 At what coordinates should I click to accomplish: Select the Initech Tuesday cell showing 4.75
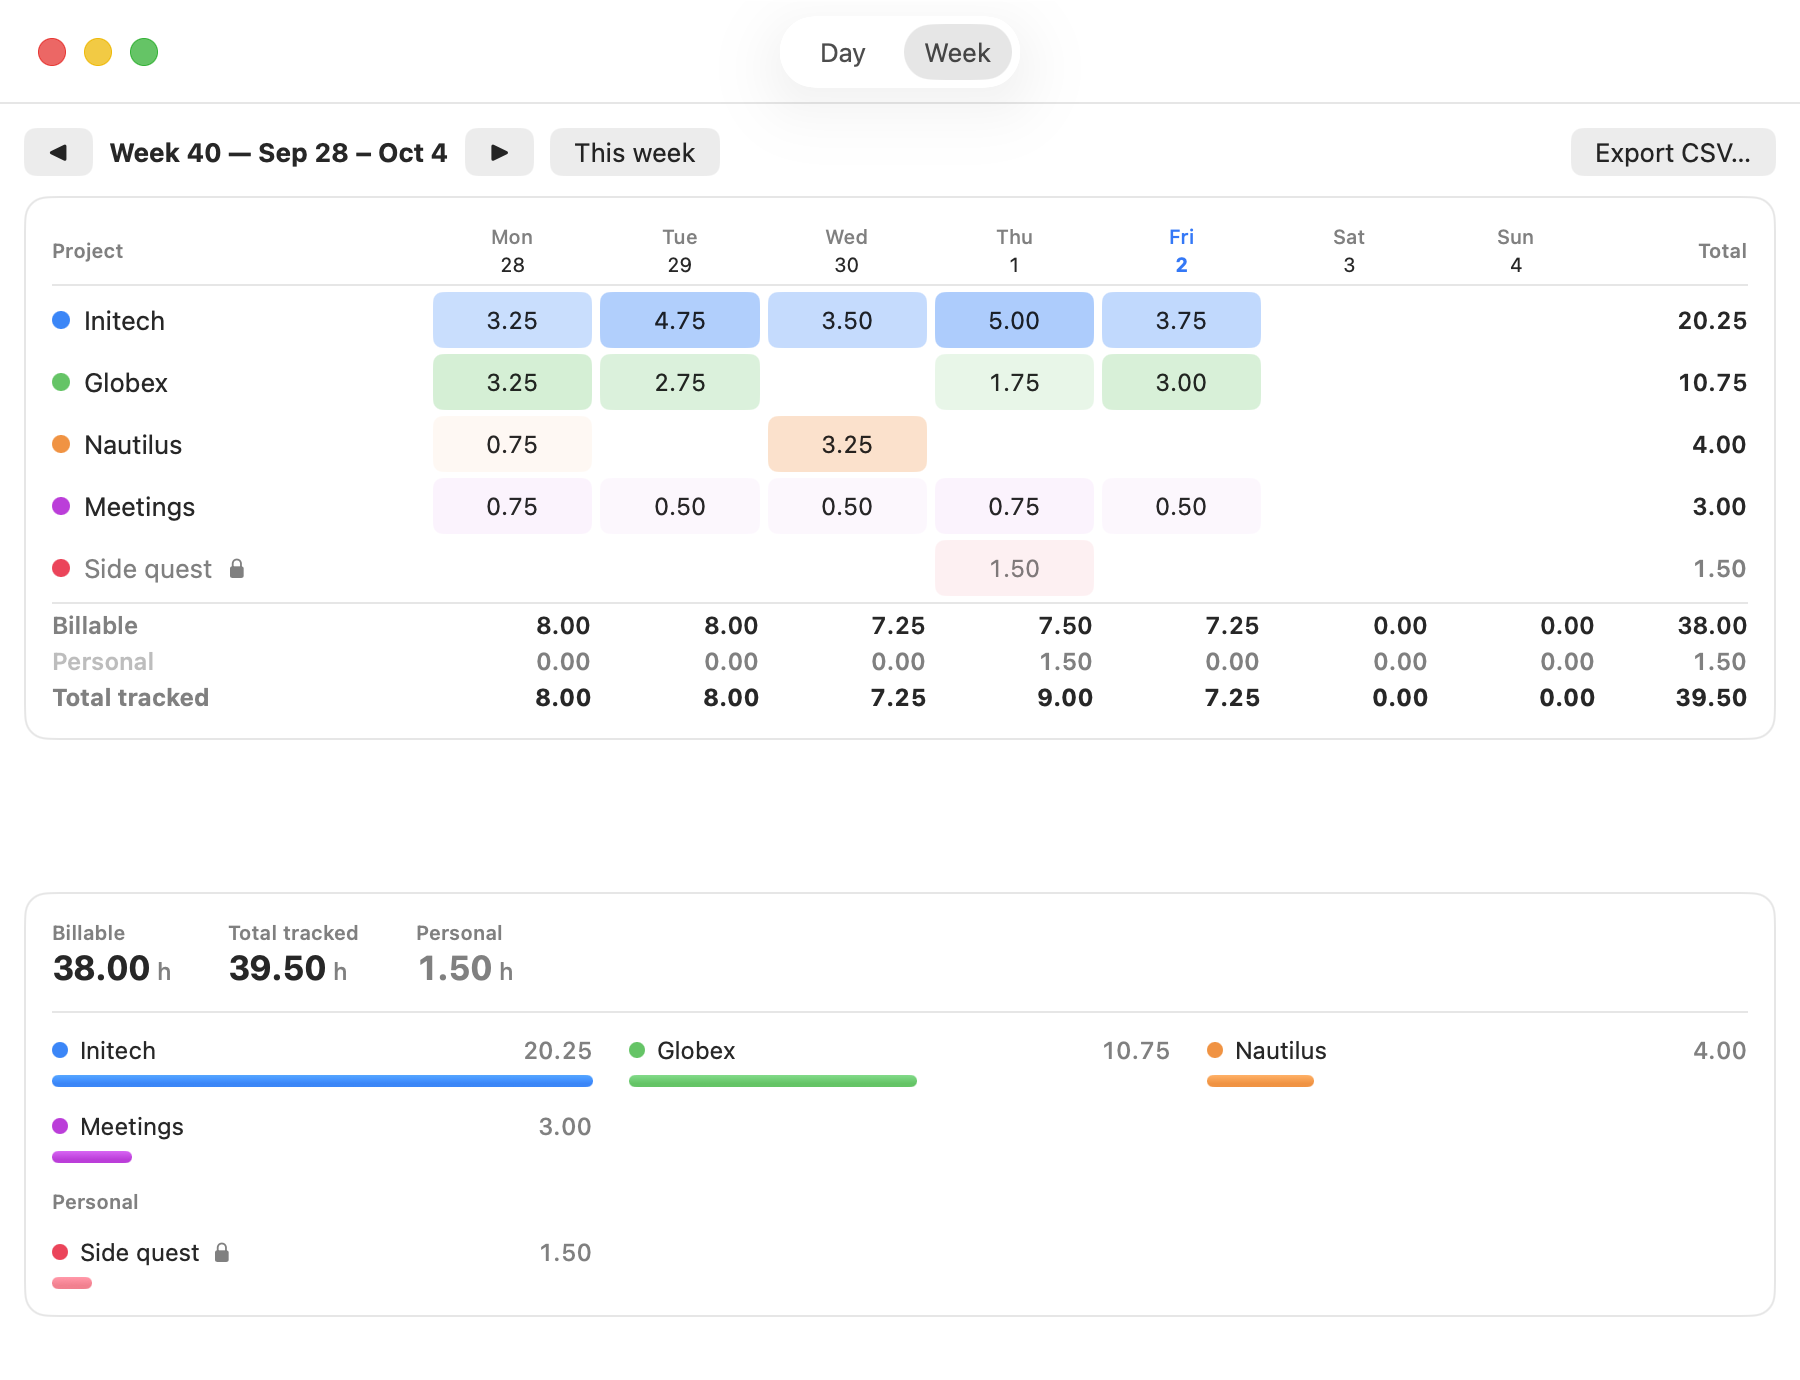point(680,320)
